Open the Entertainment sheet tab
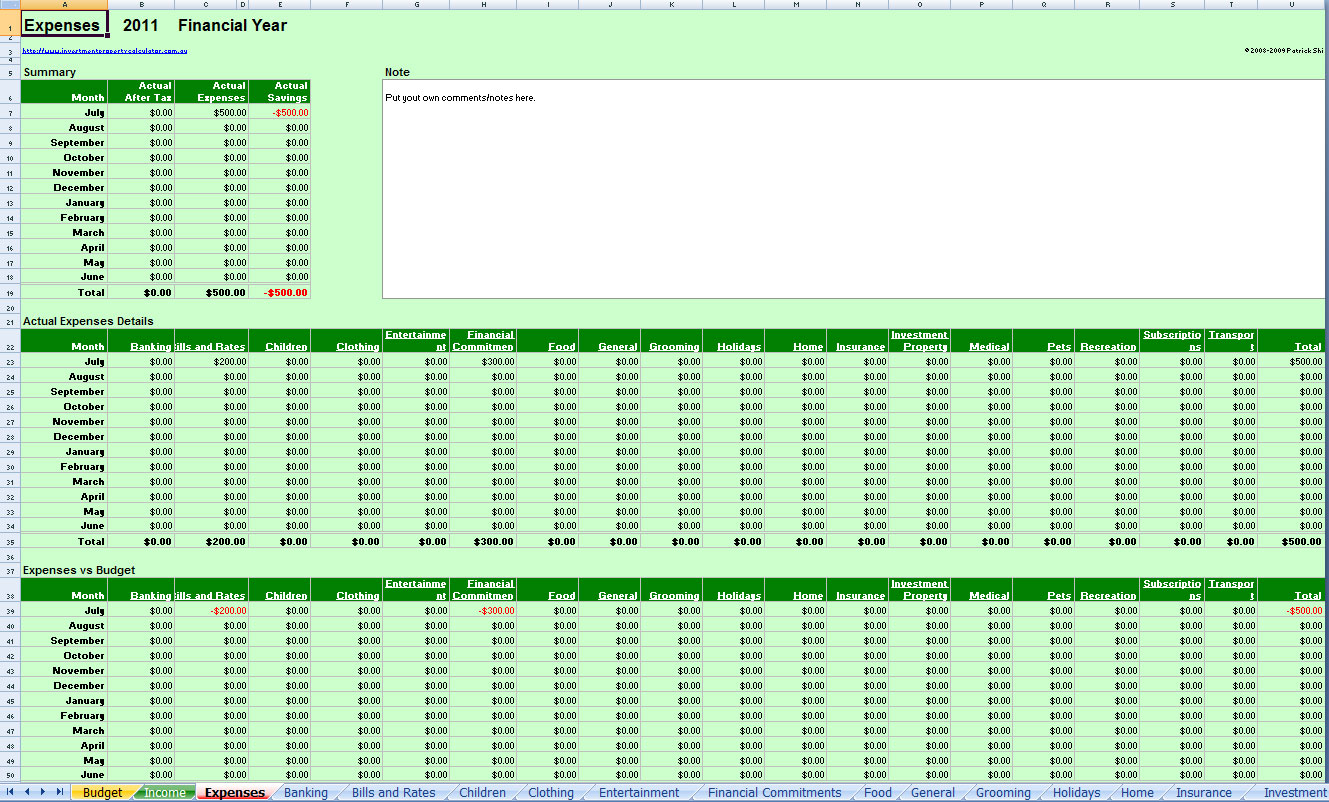1329x802 pixels. [638, 793]
